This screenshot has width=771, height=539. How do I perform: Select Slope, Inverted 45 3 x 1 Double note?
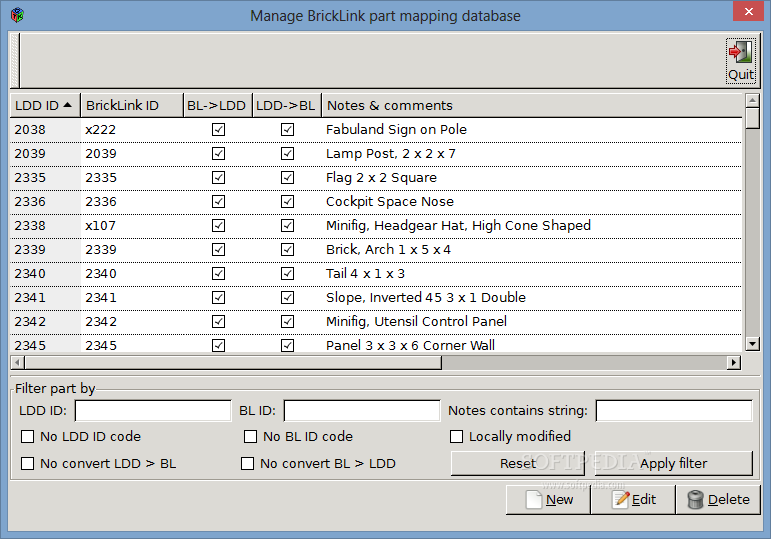pyautogui.click(x=426, y=298)
